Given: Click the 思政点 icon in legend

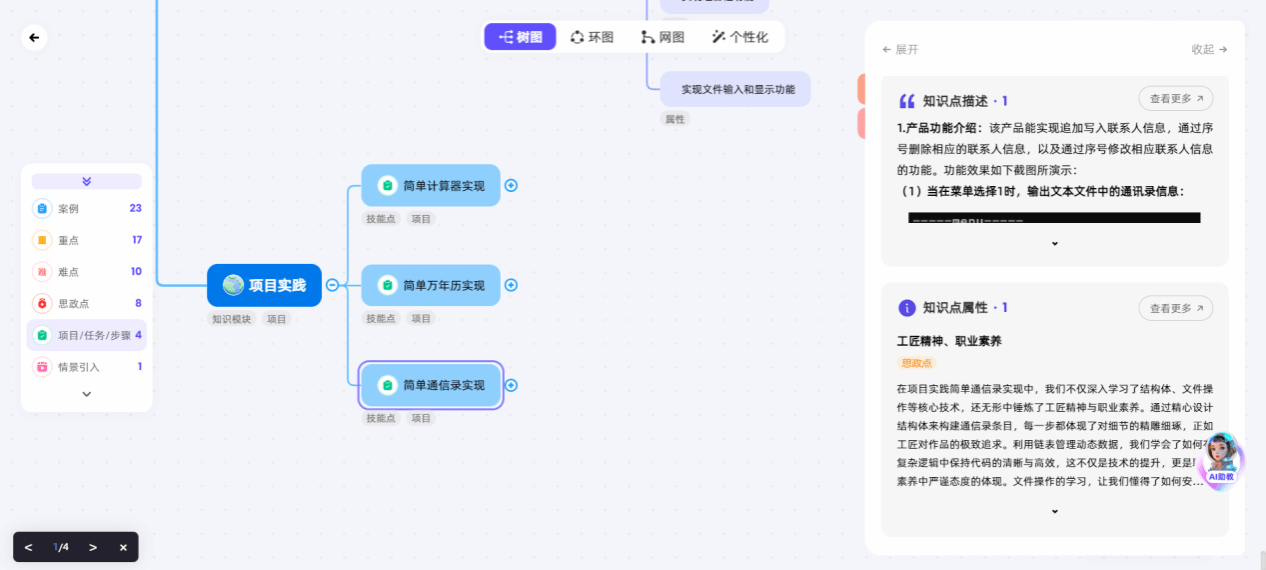Looking at the screenshot, I should pos(42,303).
